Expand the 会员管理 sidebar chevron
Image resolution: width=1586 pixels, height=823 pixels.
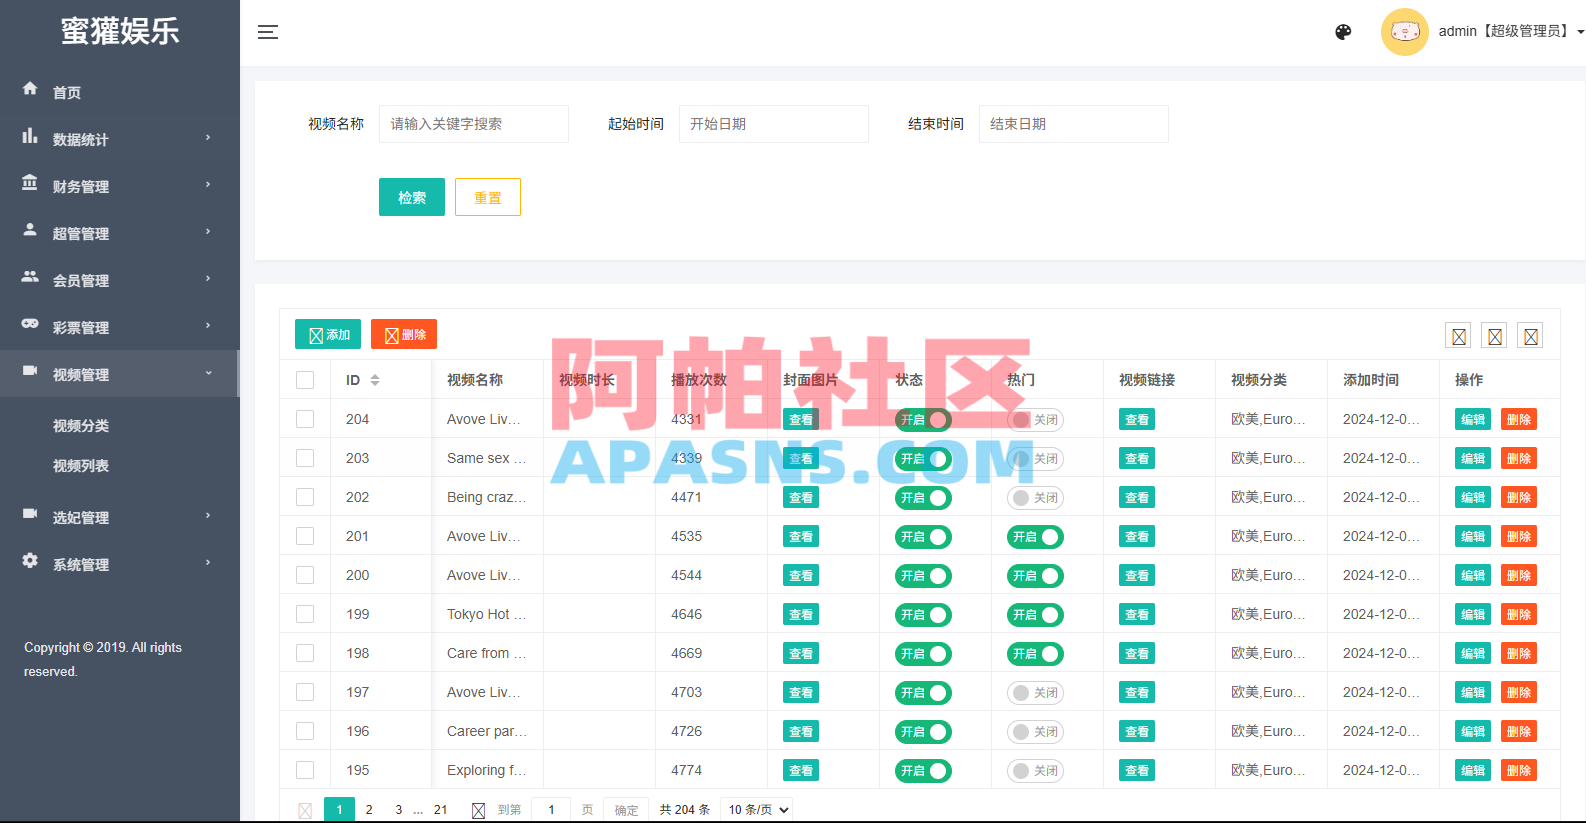point(208,278)
